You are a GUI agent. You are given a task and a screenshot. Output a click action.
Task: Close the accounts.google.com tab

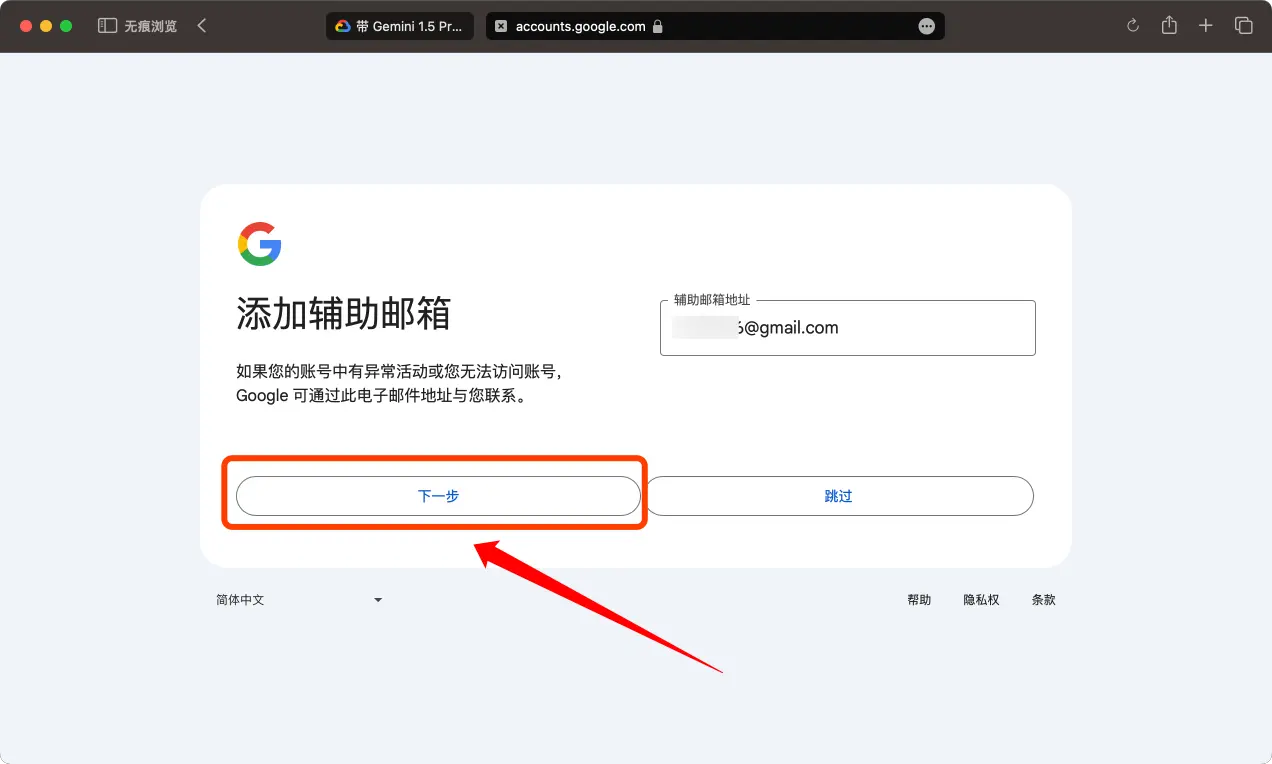click(x=501, y=27)
